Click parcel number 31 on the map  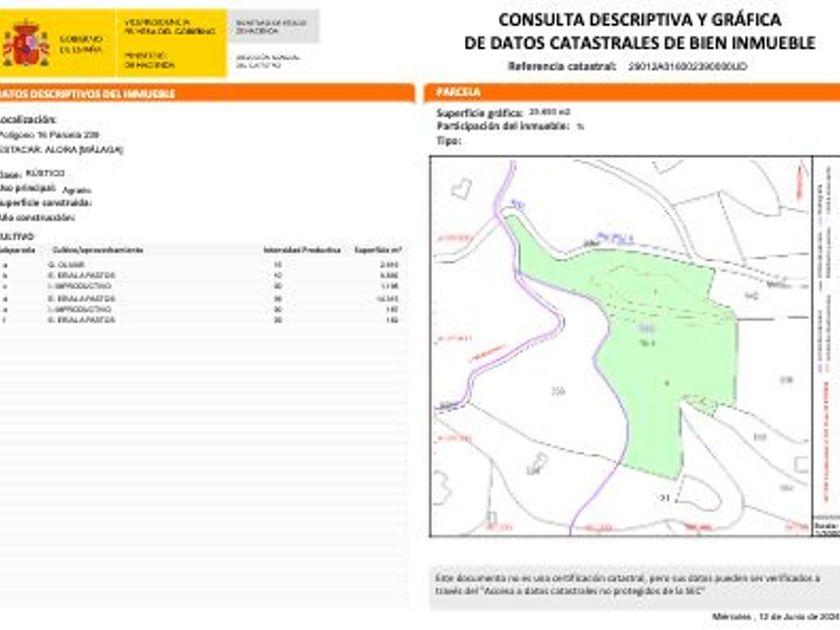664,498
